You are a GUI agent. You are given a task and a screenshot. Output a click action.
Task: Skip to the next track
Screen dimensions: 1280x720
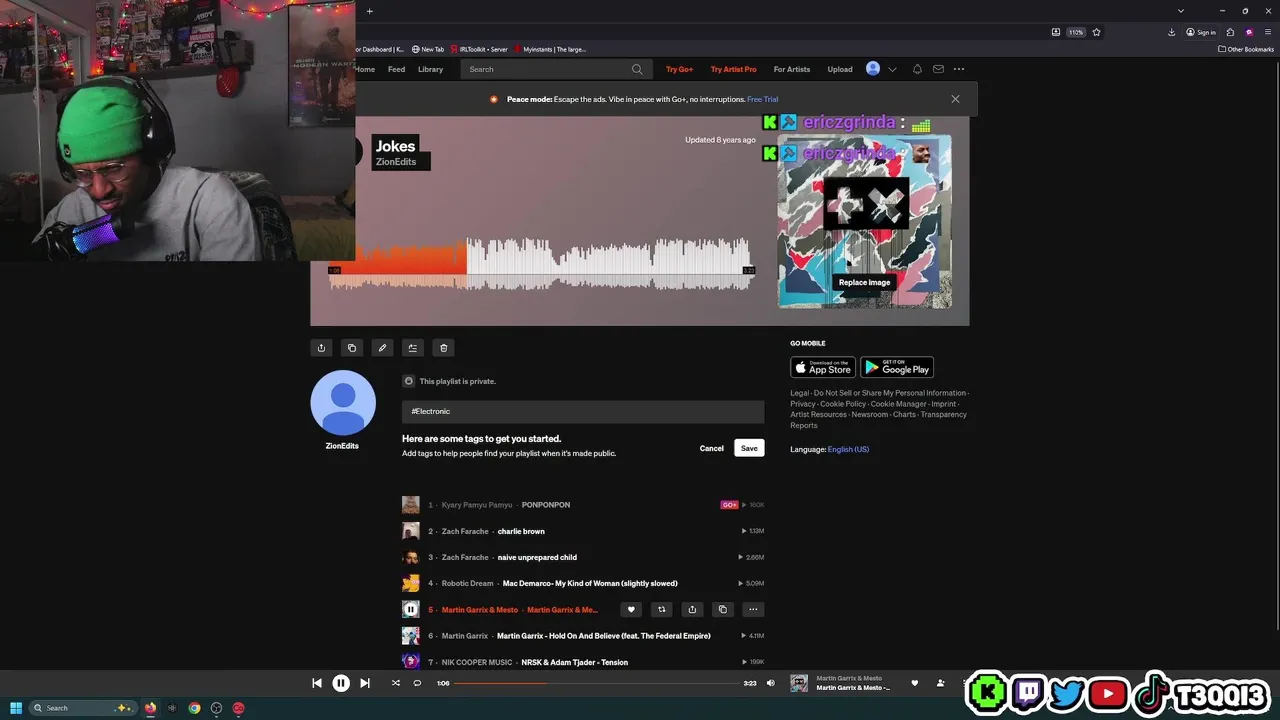(365, 683)
